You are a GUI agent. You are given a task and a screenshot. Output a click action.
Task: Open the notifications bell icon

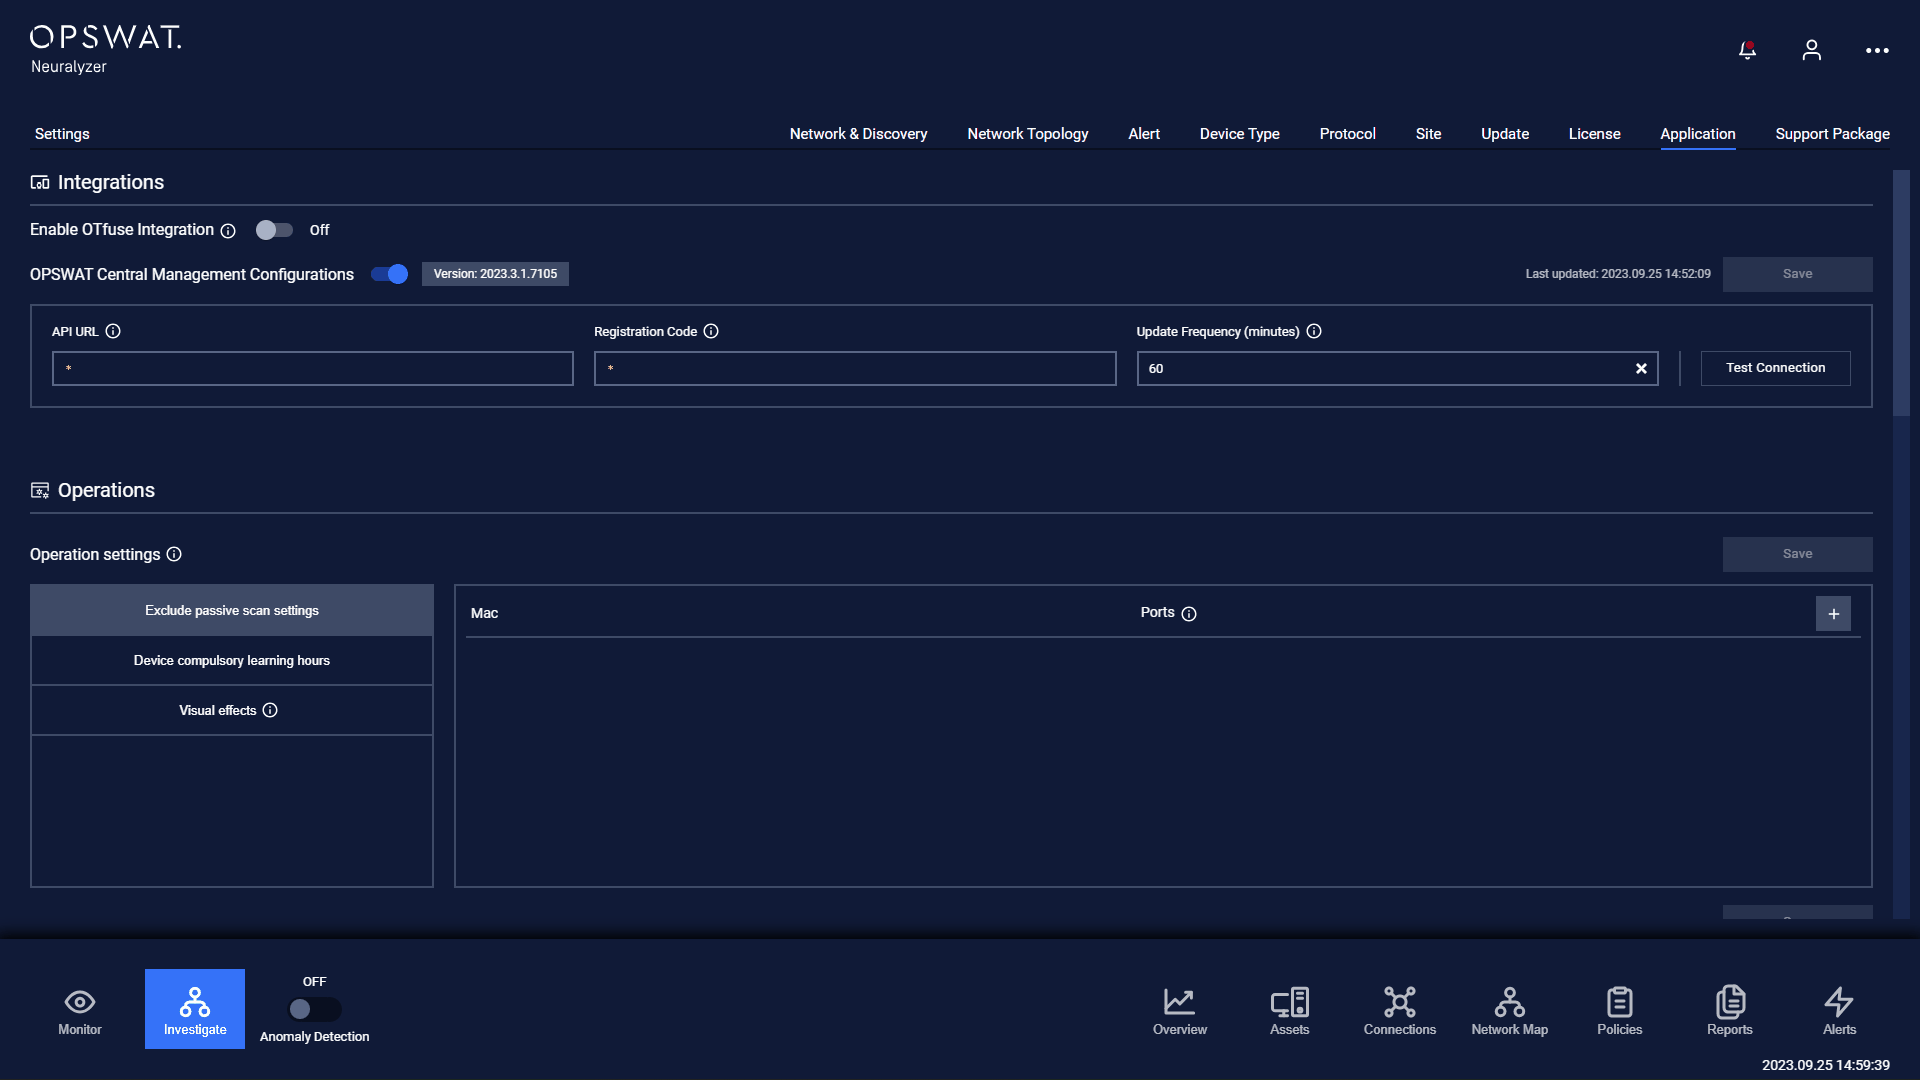pos(1747,50)
